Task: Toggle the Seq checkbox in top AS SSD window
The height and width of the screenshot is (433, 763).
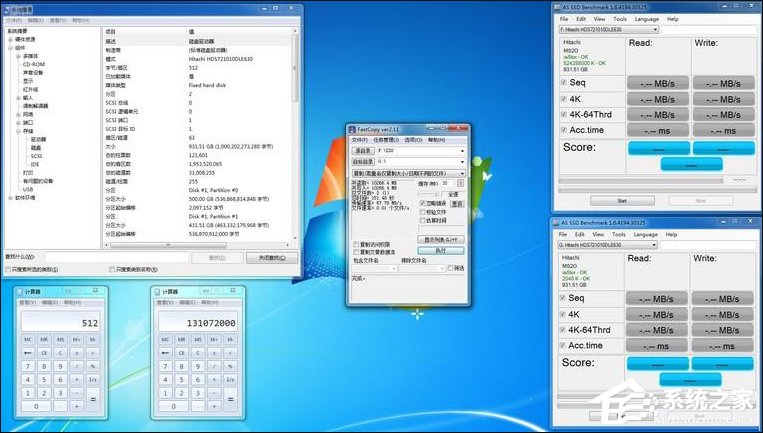Action: 563,83
